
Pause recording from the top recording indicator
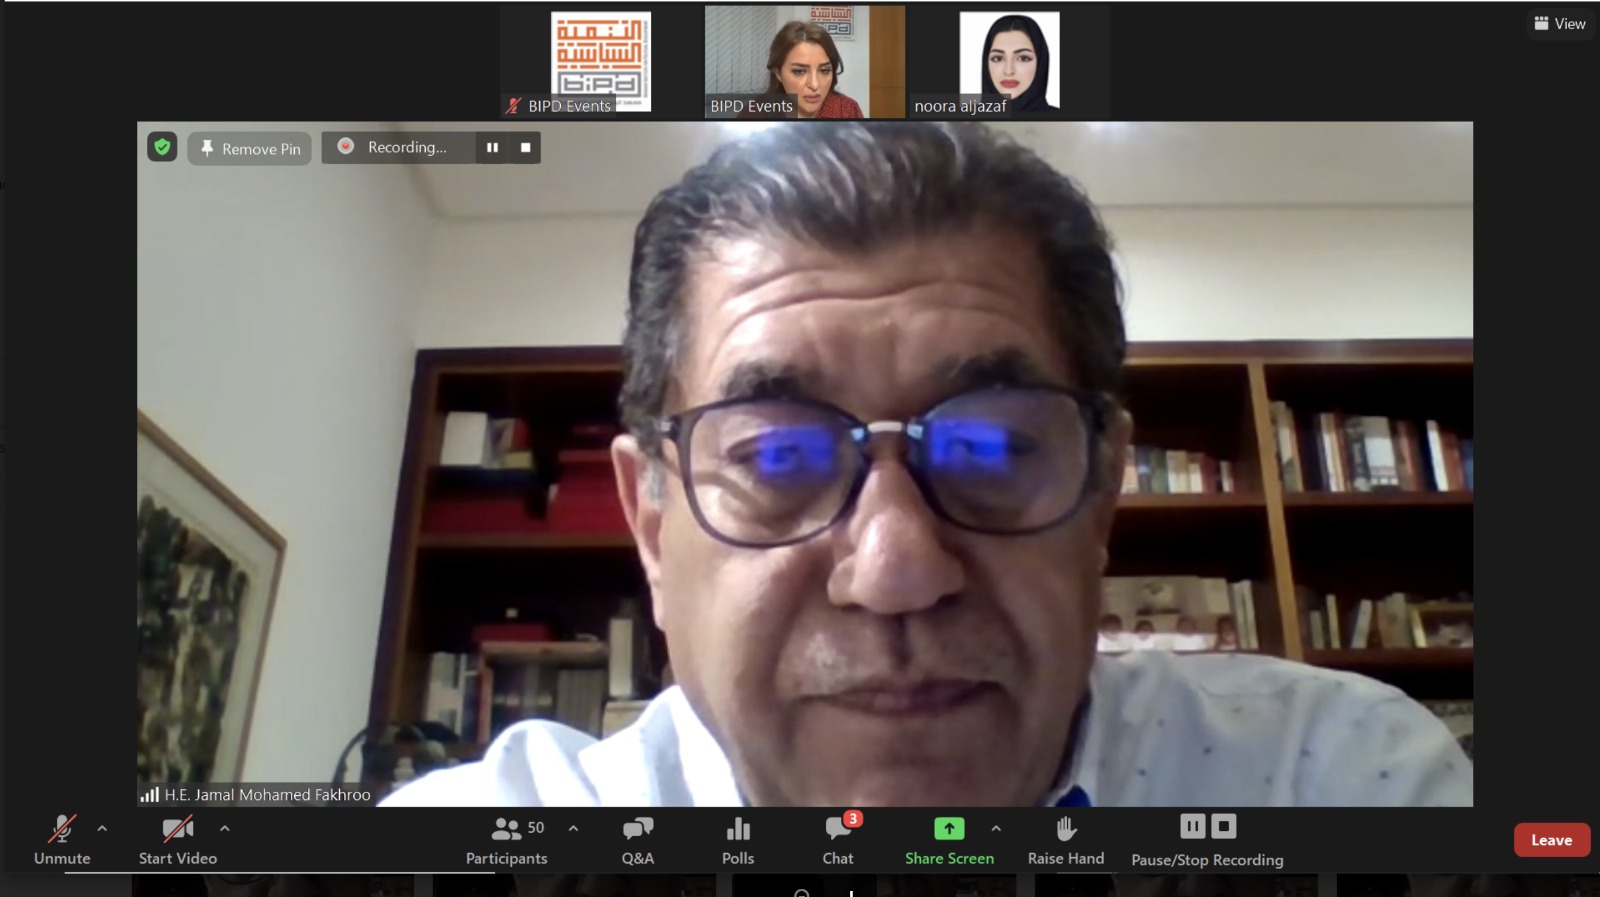492,148
